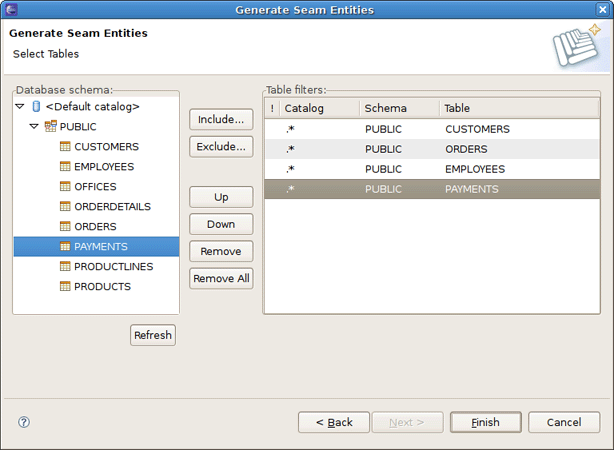Collapse the Default catalog tree node

pyautogui.click(x=20, y=107)
